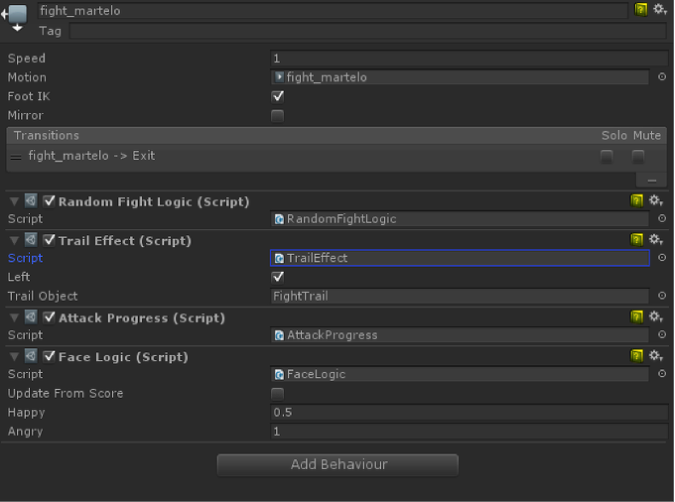Open help icon for Face Logic script
675x502 pixels.
tap(637, 356)
